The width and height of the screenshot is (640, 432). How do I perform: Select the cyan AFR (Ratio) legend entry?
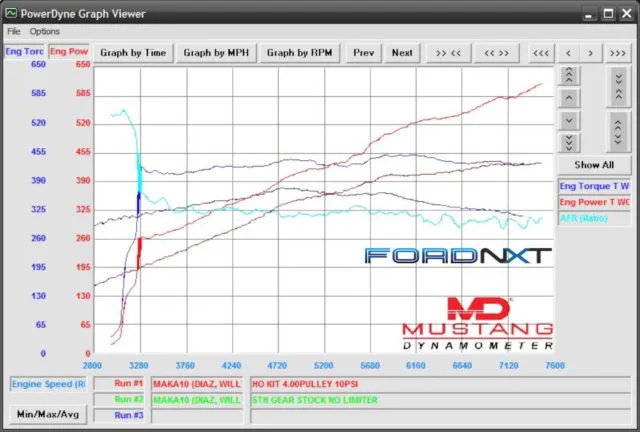click(x=594, y=218)
